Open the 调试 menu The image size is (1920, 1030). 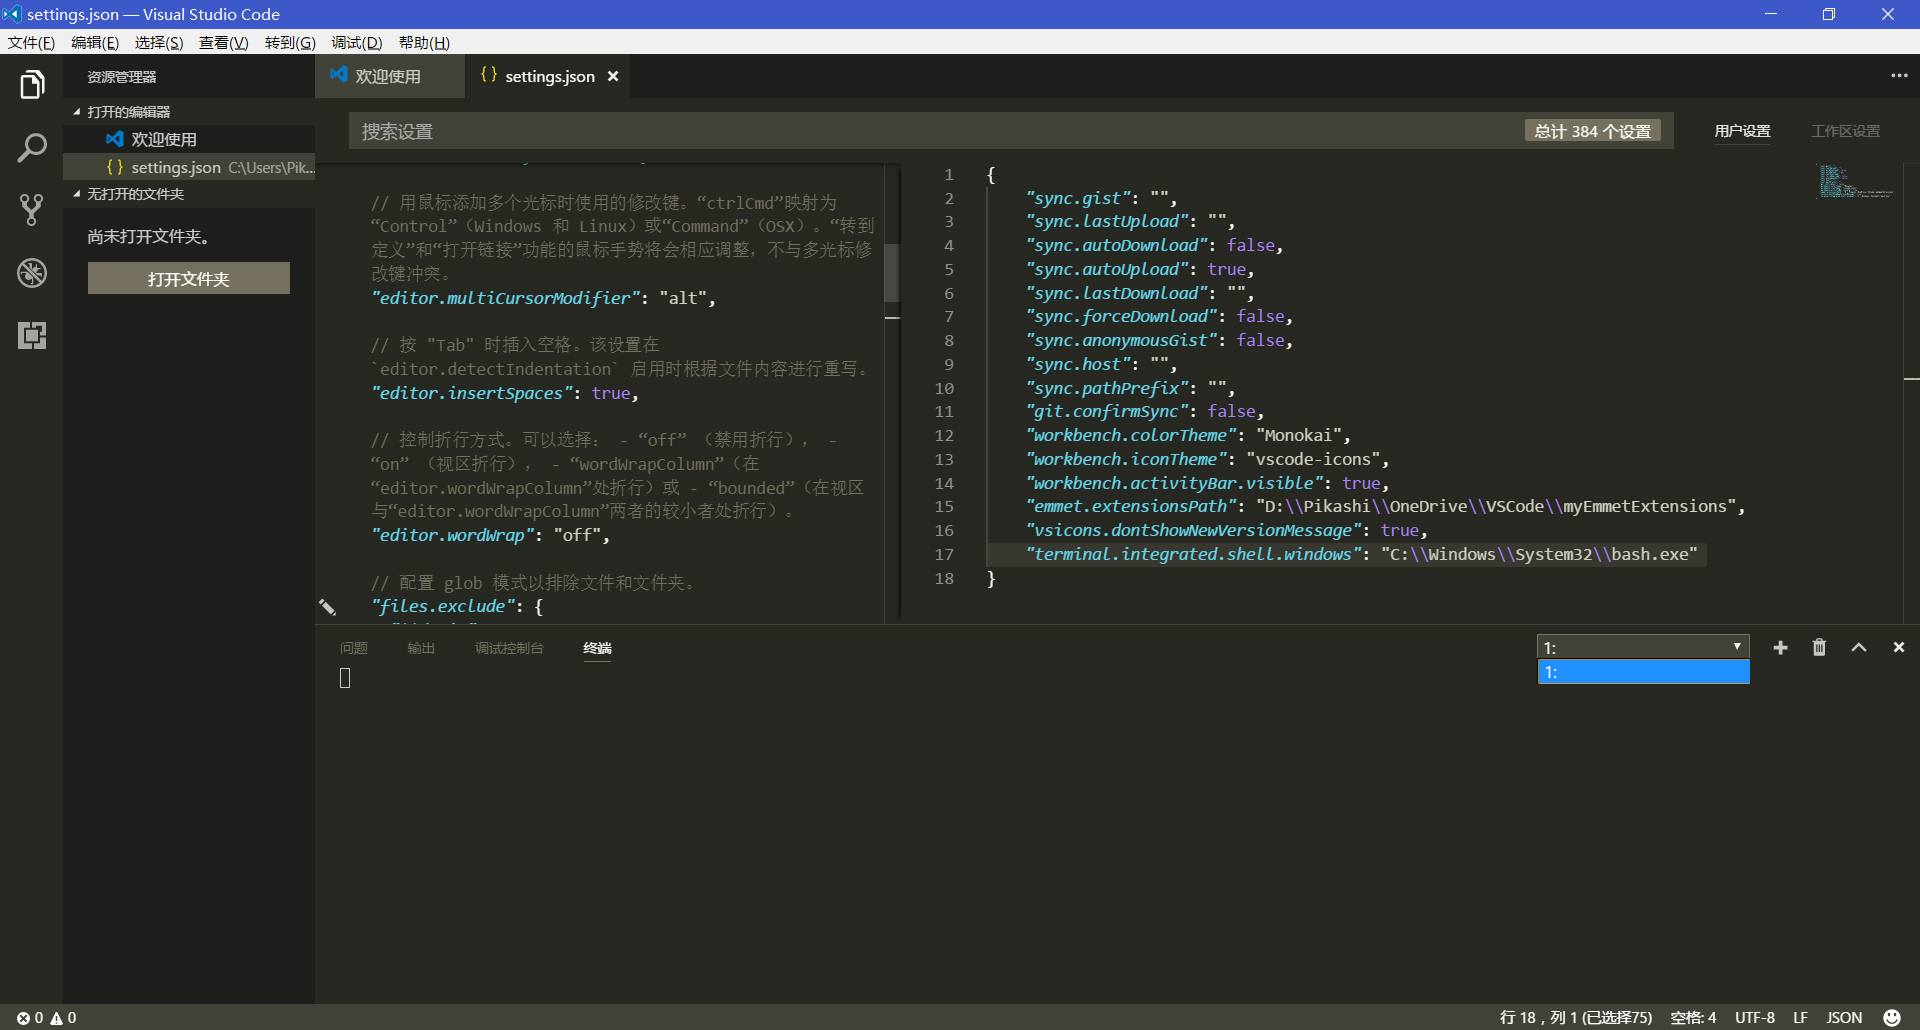pos(356,42)
